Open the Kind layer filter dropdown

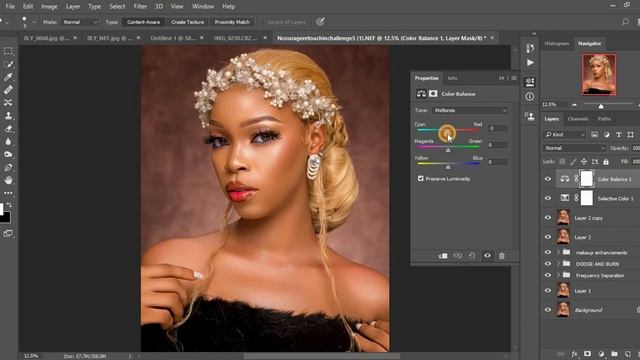click(x=565, y=134)
